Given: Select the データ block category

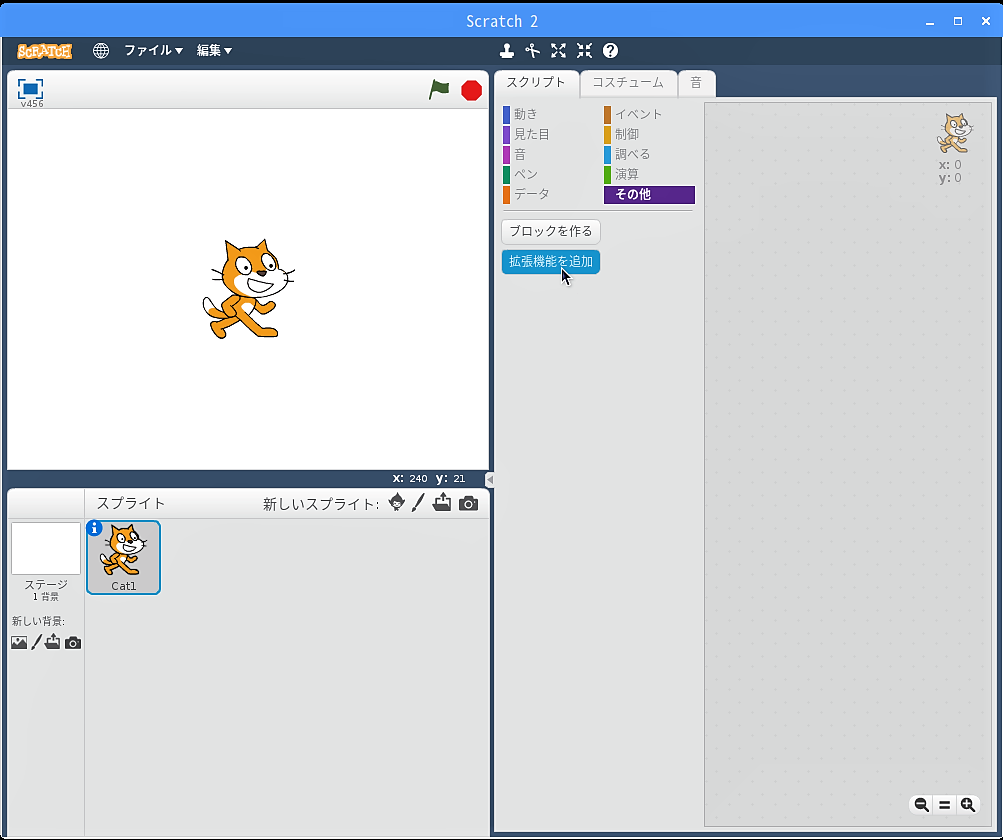Looking at the screenshot, I should pos(548,194).
